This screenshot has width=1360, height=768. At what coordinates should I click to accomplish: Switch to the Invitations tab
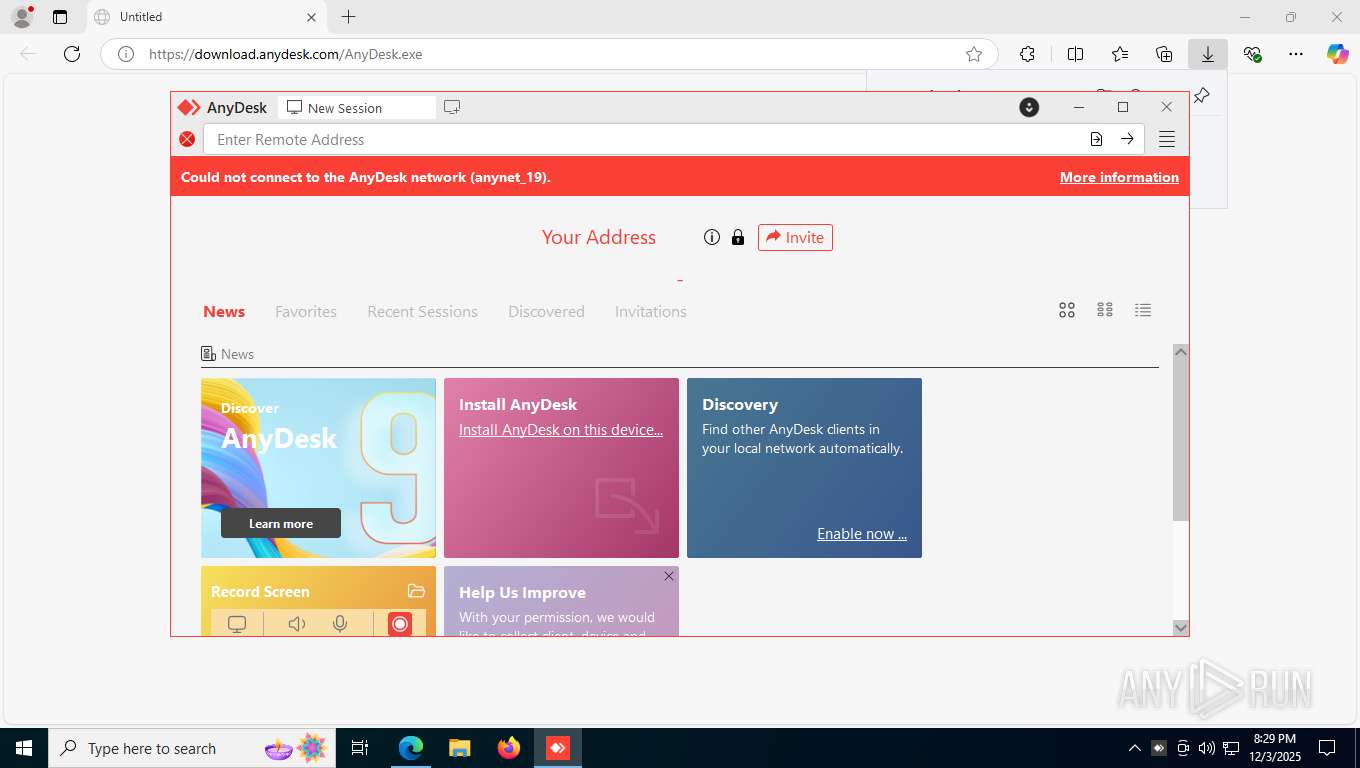click(651, 311)
